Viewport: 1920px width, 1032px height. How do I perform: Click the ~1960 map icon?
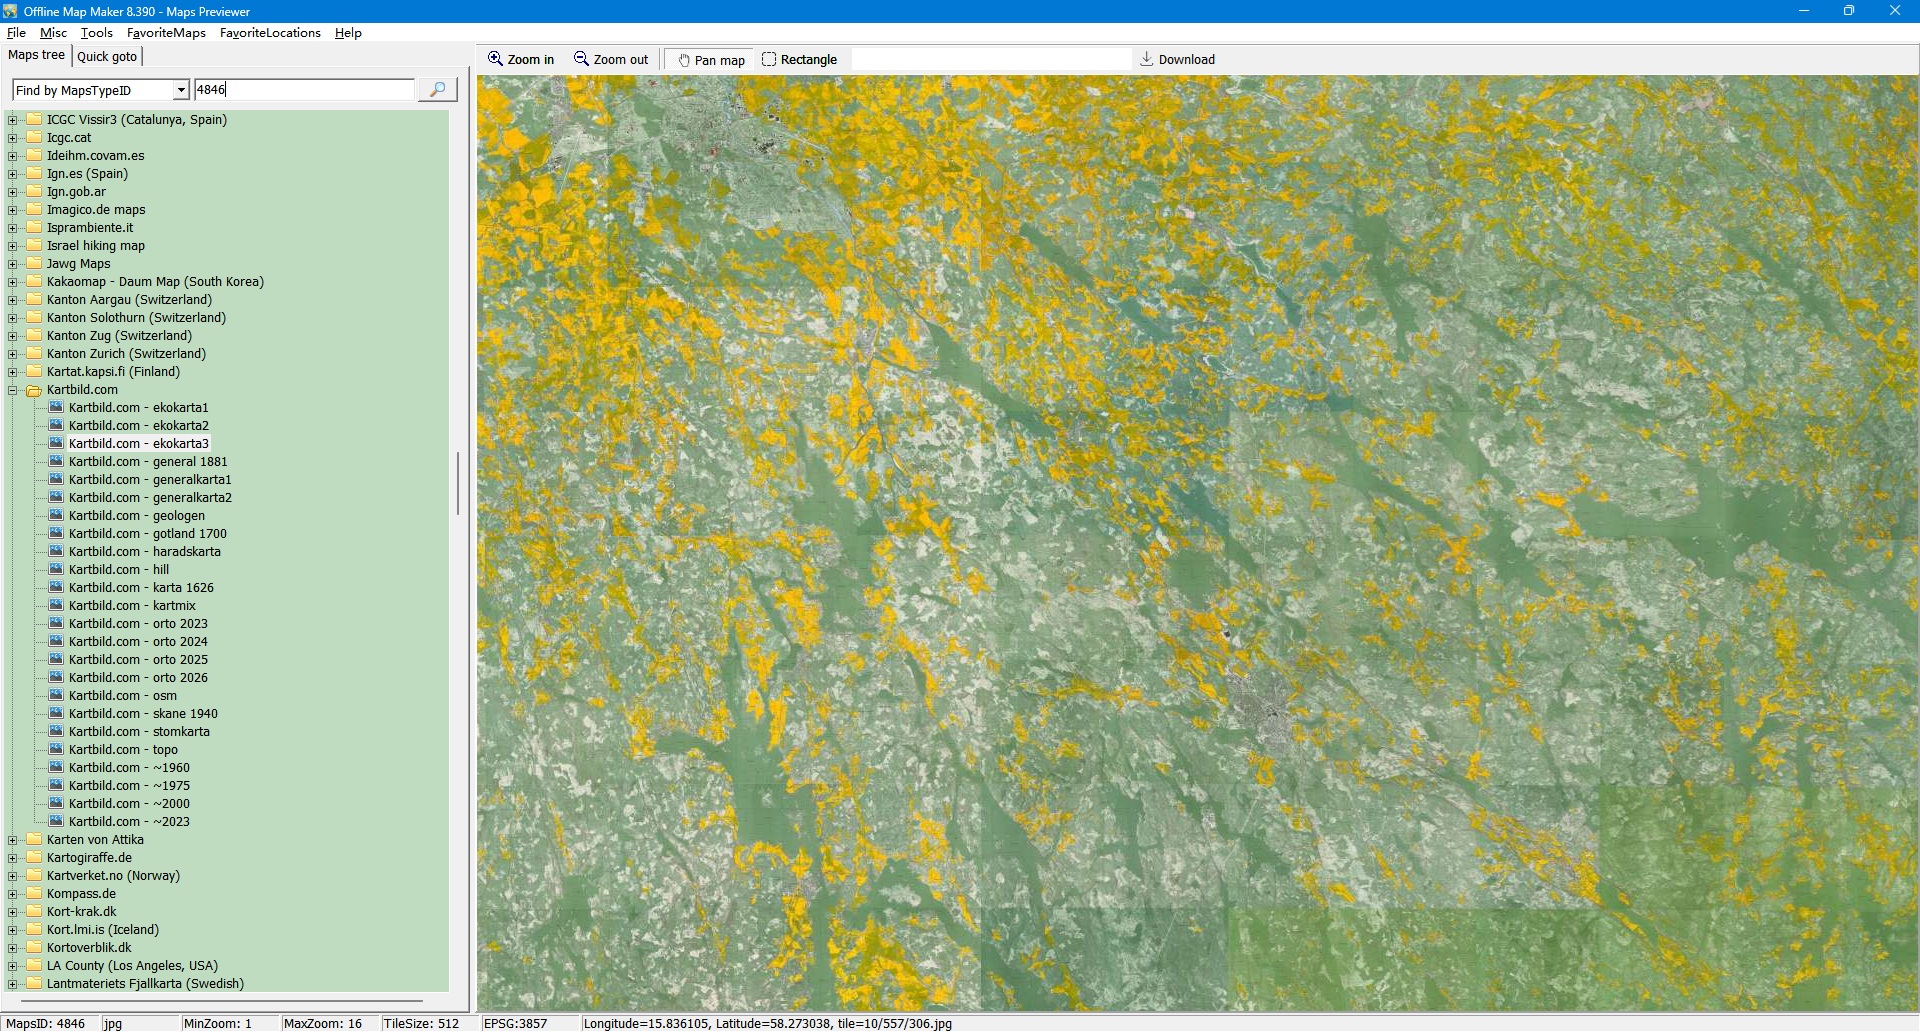tap(57, 768)
